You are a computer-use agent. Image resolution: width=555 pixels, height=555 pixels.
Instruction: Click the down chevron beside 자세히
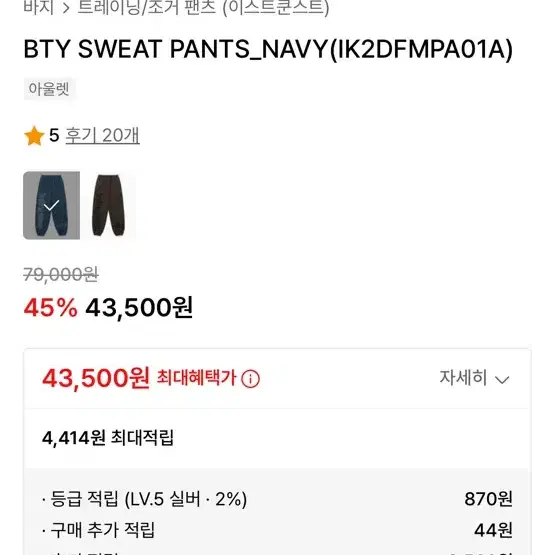click(502, 380)
